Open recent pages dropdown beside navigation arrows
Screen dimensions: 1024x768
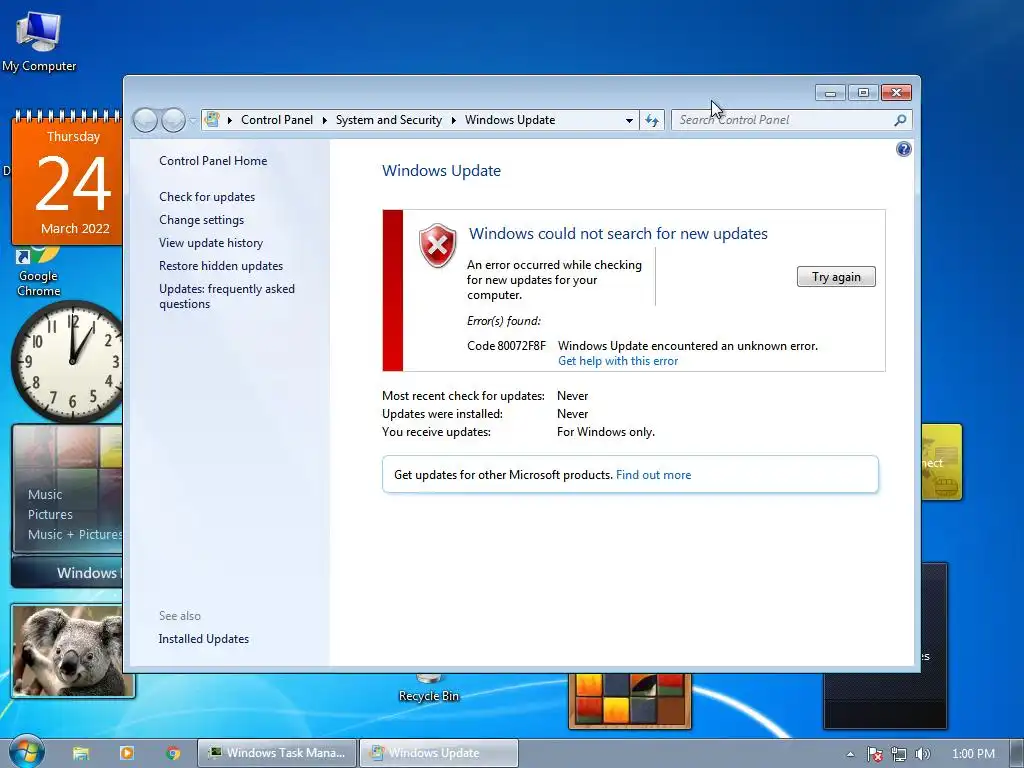point(193,120)
